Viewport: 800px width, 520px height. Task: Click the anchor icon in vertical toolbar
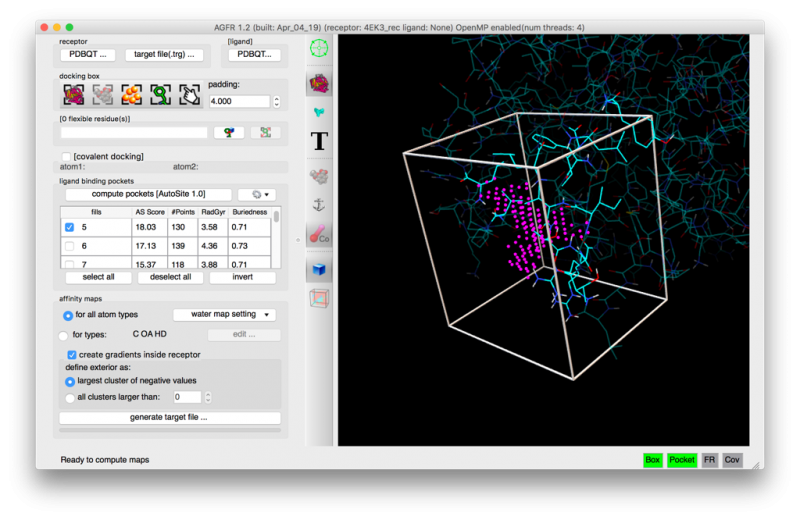click(x=320, y=205)
